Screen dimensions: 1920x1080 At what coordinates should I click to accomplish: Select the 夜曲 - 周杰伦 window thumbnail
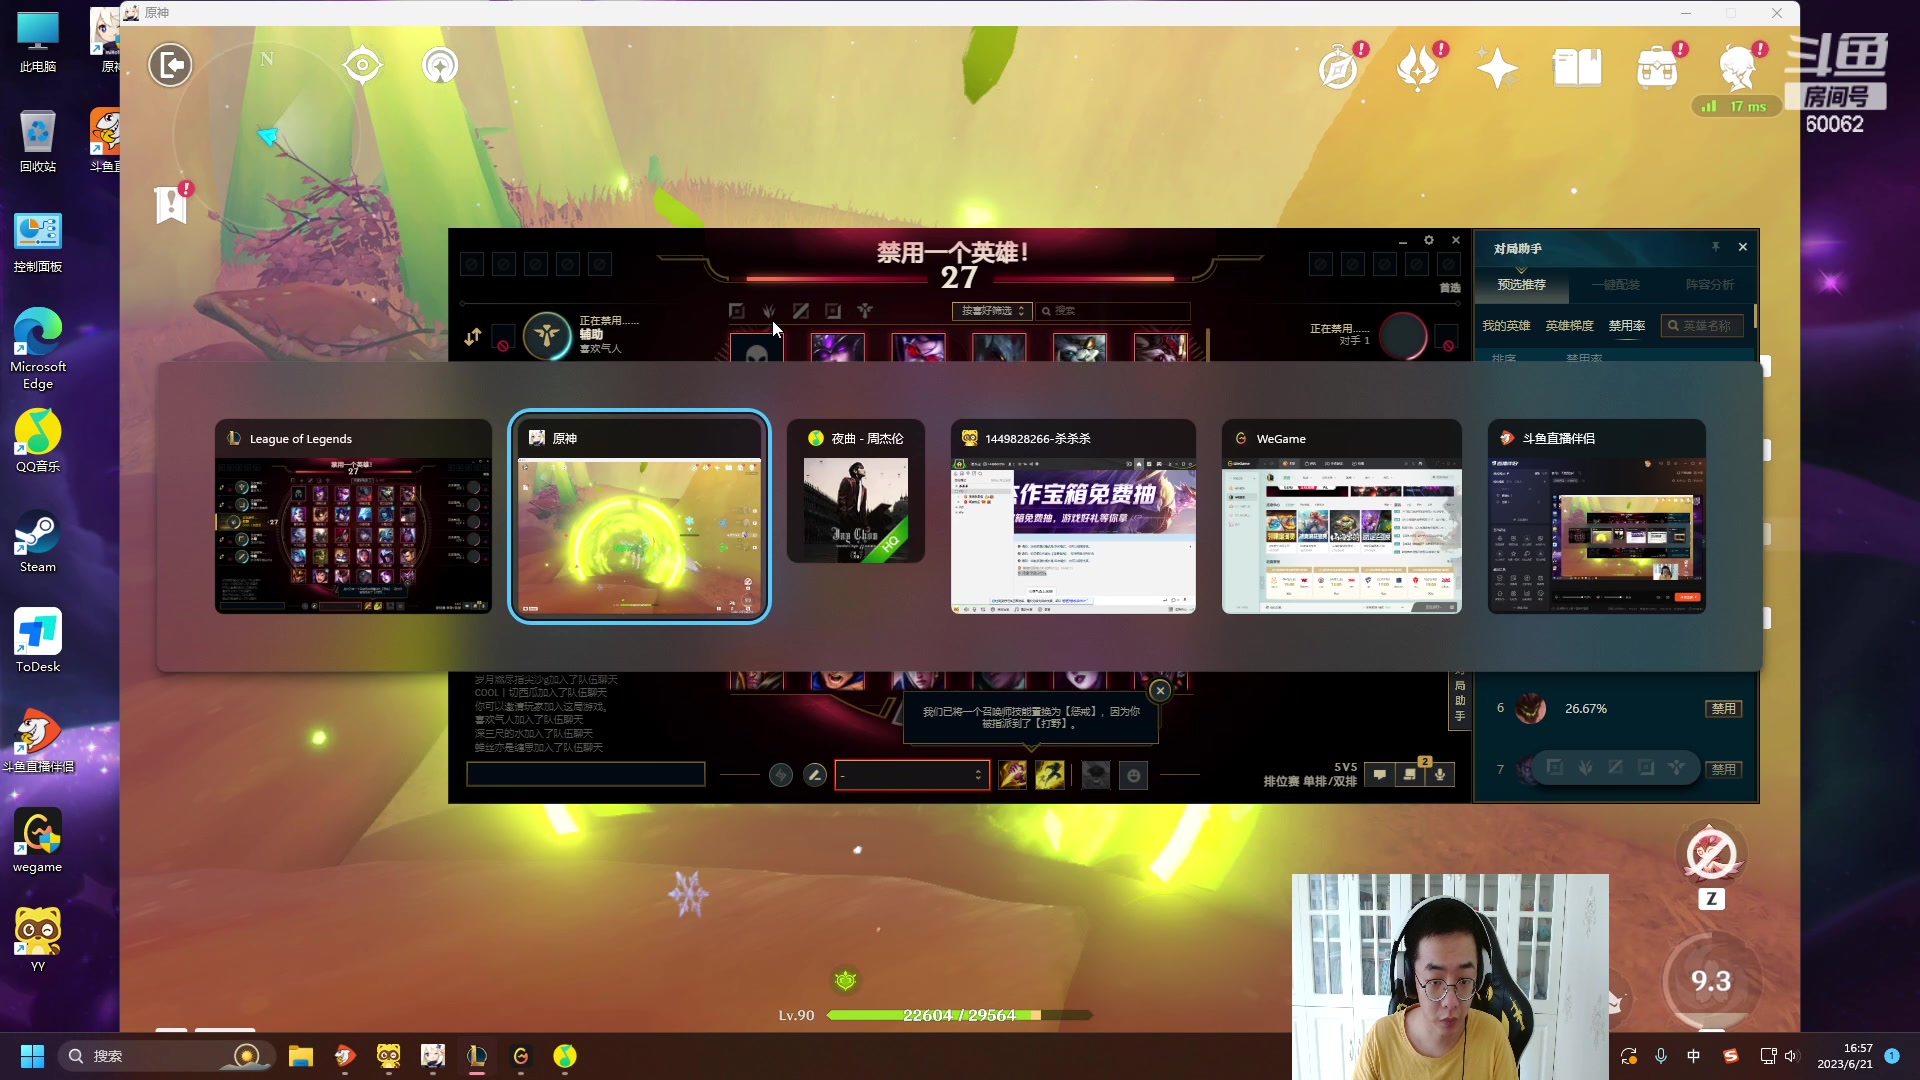tap(856, 491)
